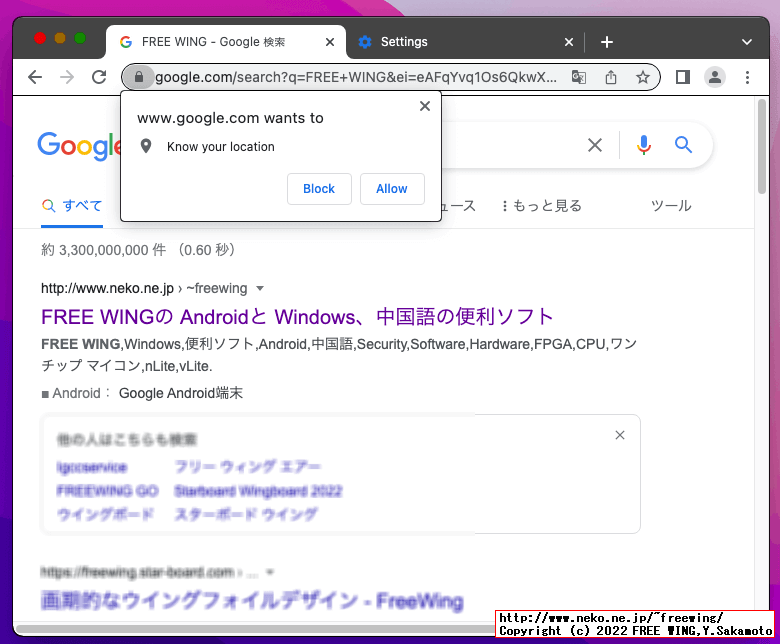Image resolution: width=780 pixels, height=644 pixels.
Task: Open the profile avatar menu
Action: [715, 77]
